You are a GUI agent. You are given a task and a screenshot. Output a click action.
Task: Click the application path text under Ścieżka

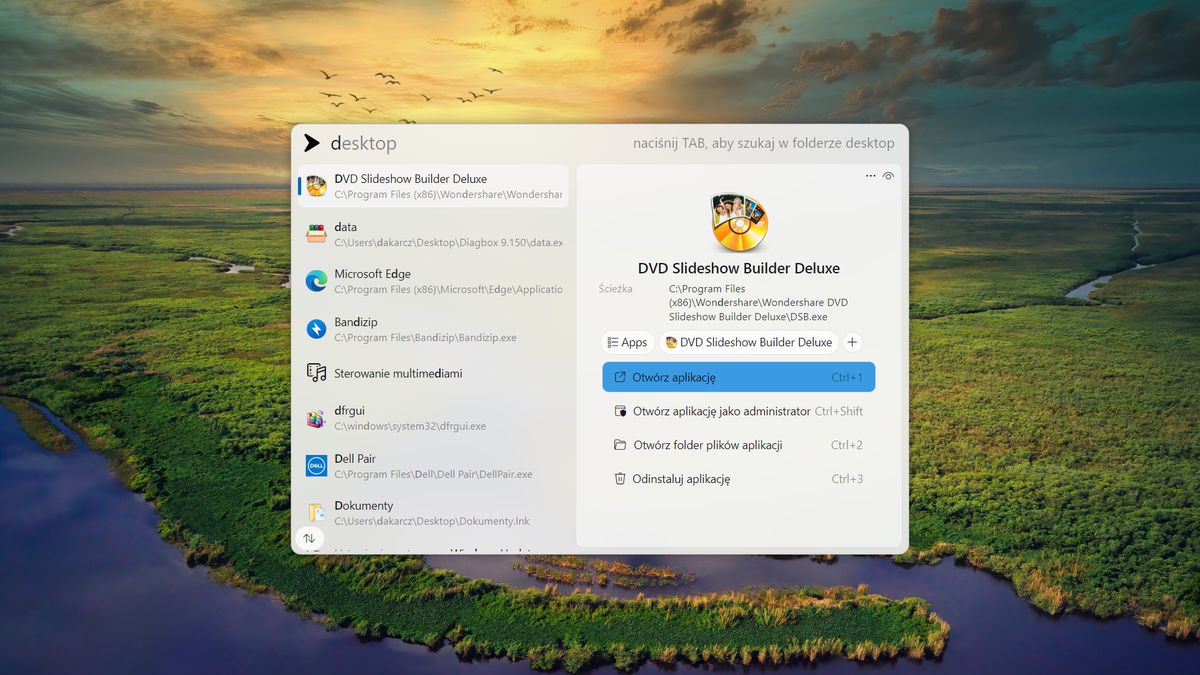(758, 302)
